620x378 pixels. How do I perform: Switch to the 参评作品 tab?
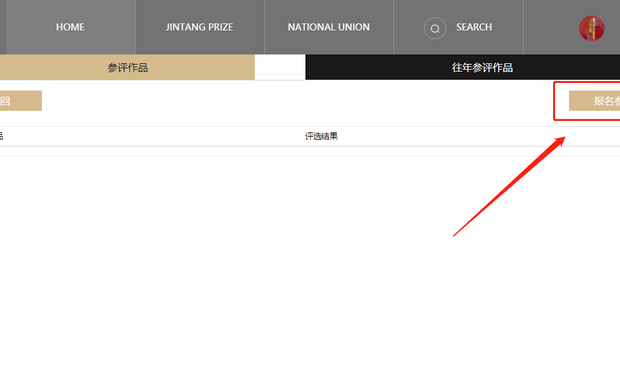tap(127, 67)
